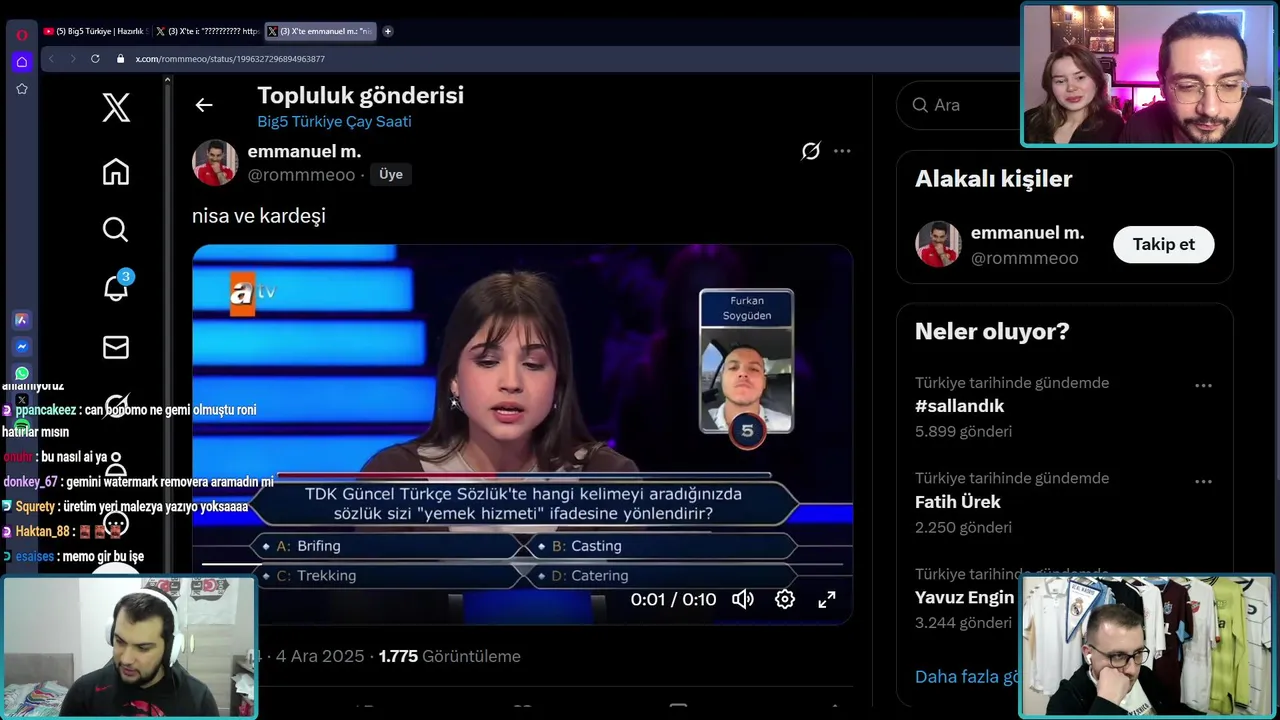Open Big5 Türkiye Çay Saati community link
This screenshot has height=720, width=1280.
pos(334,121)
